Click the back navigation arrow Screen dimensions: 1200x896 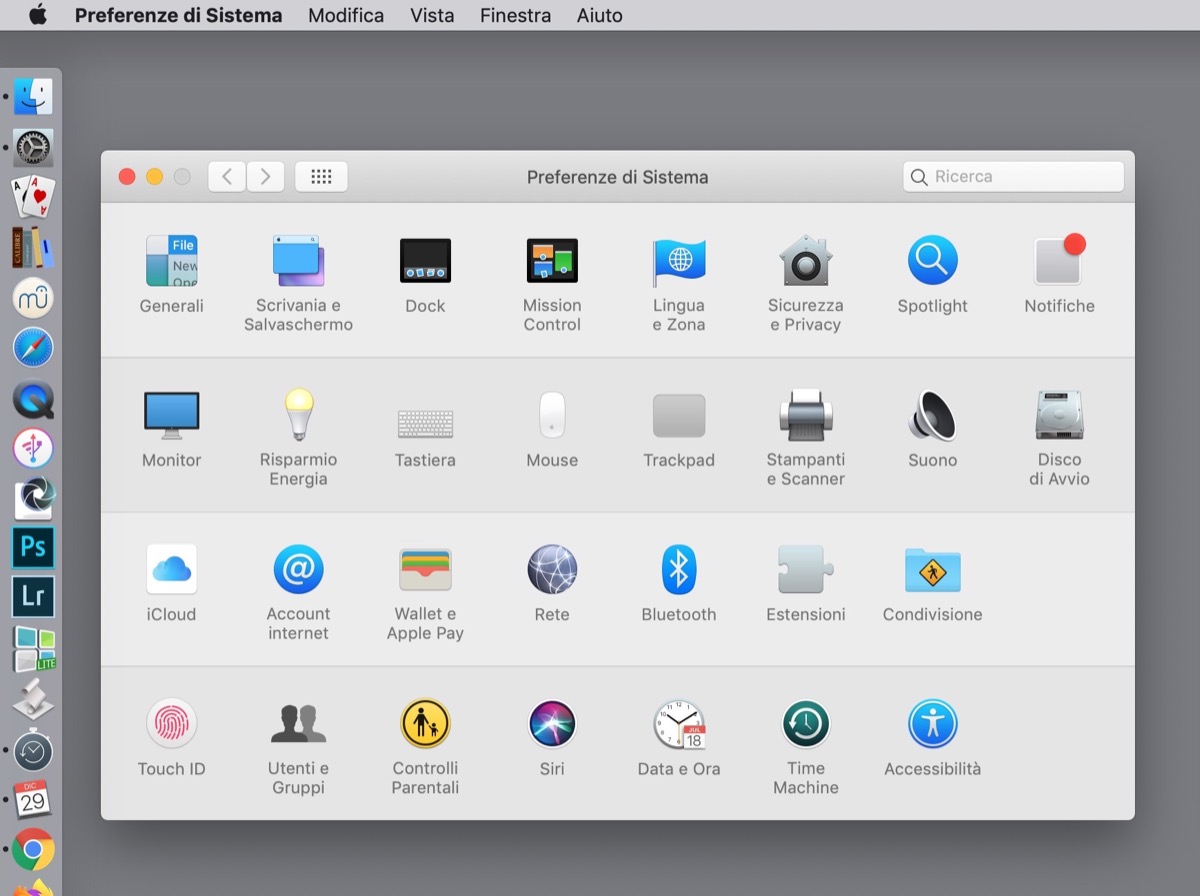[x=227, y=177]
